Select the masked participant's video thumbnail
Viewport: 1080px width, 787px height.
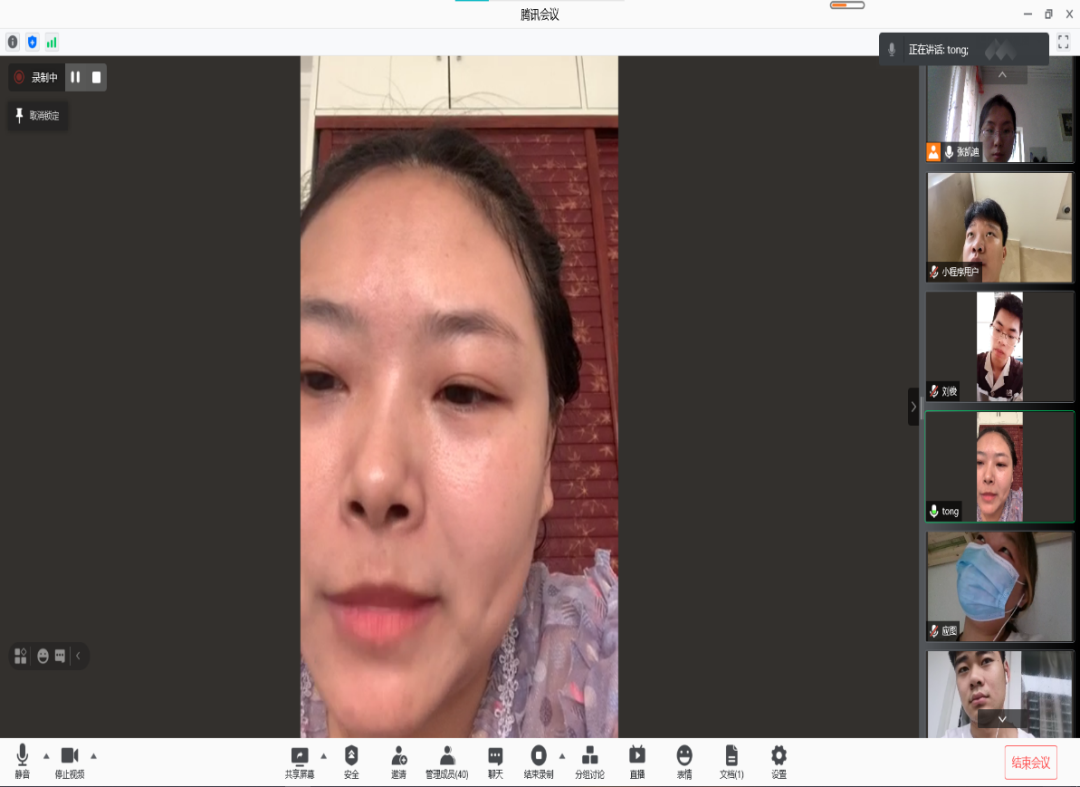[999, 586]
